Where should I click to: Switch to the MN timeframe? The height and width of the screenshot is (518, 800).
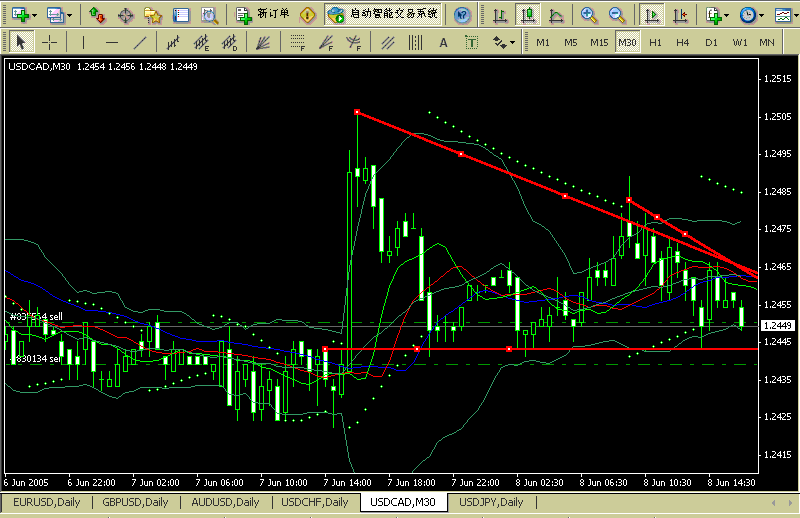coord(767,43)
